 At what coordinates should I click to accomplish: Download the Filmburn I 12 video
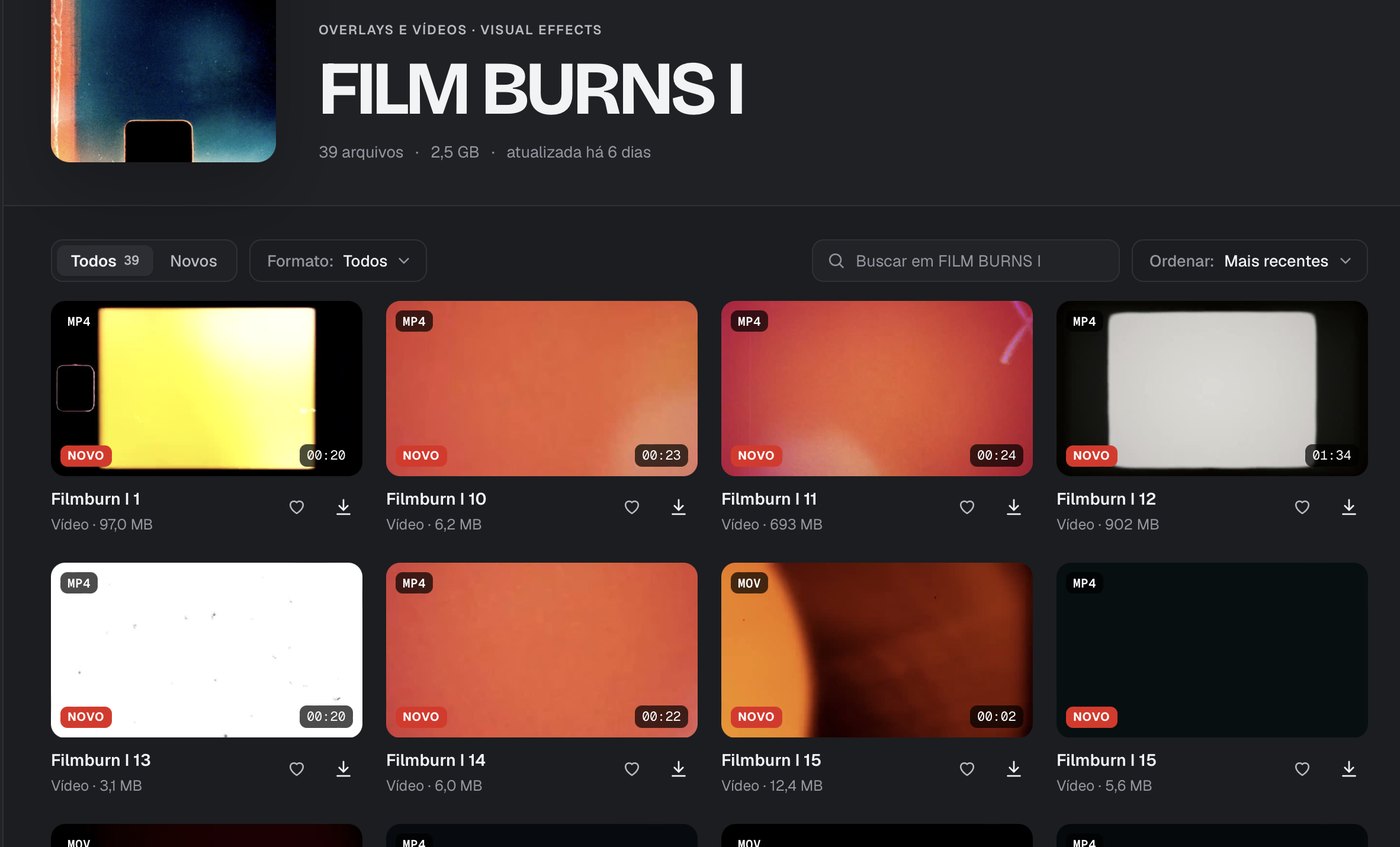pyautogui.click(x=1348, y=507)
